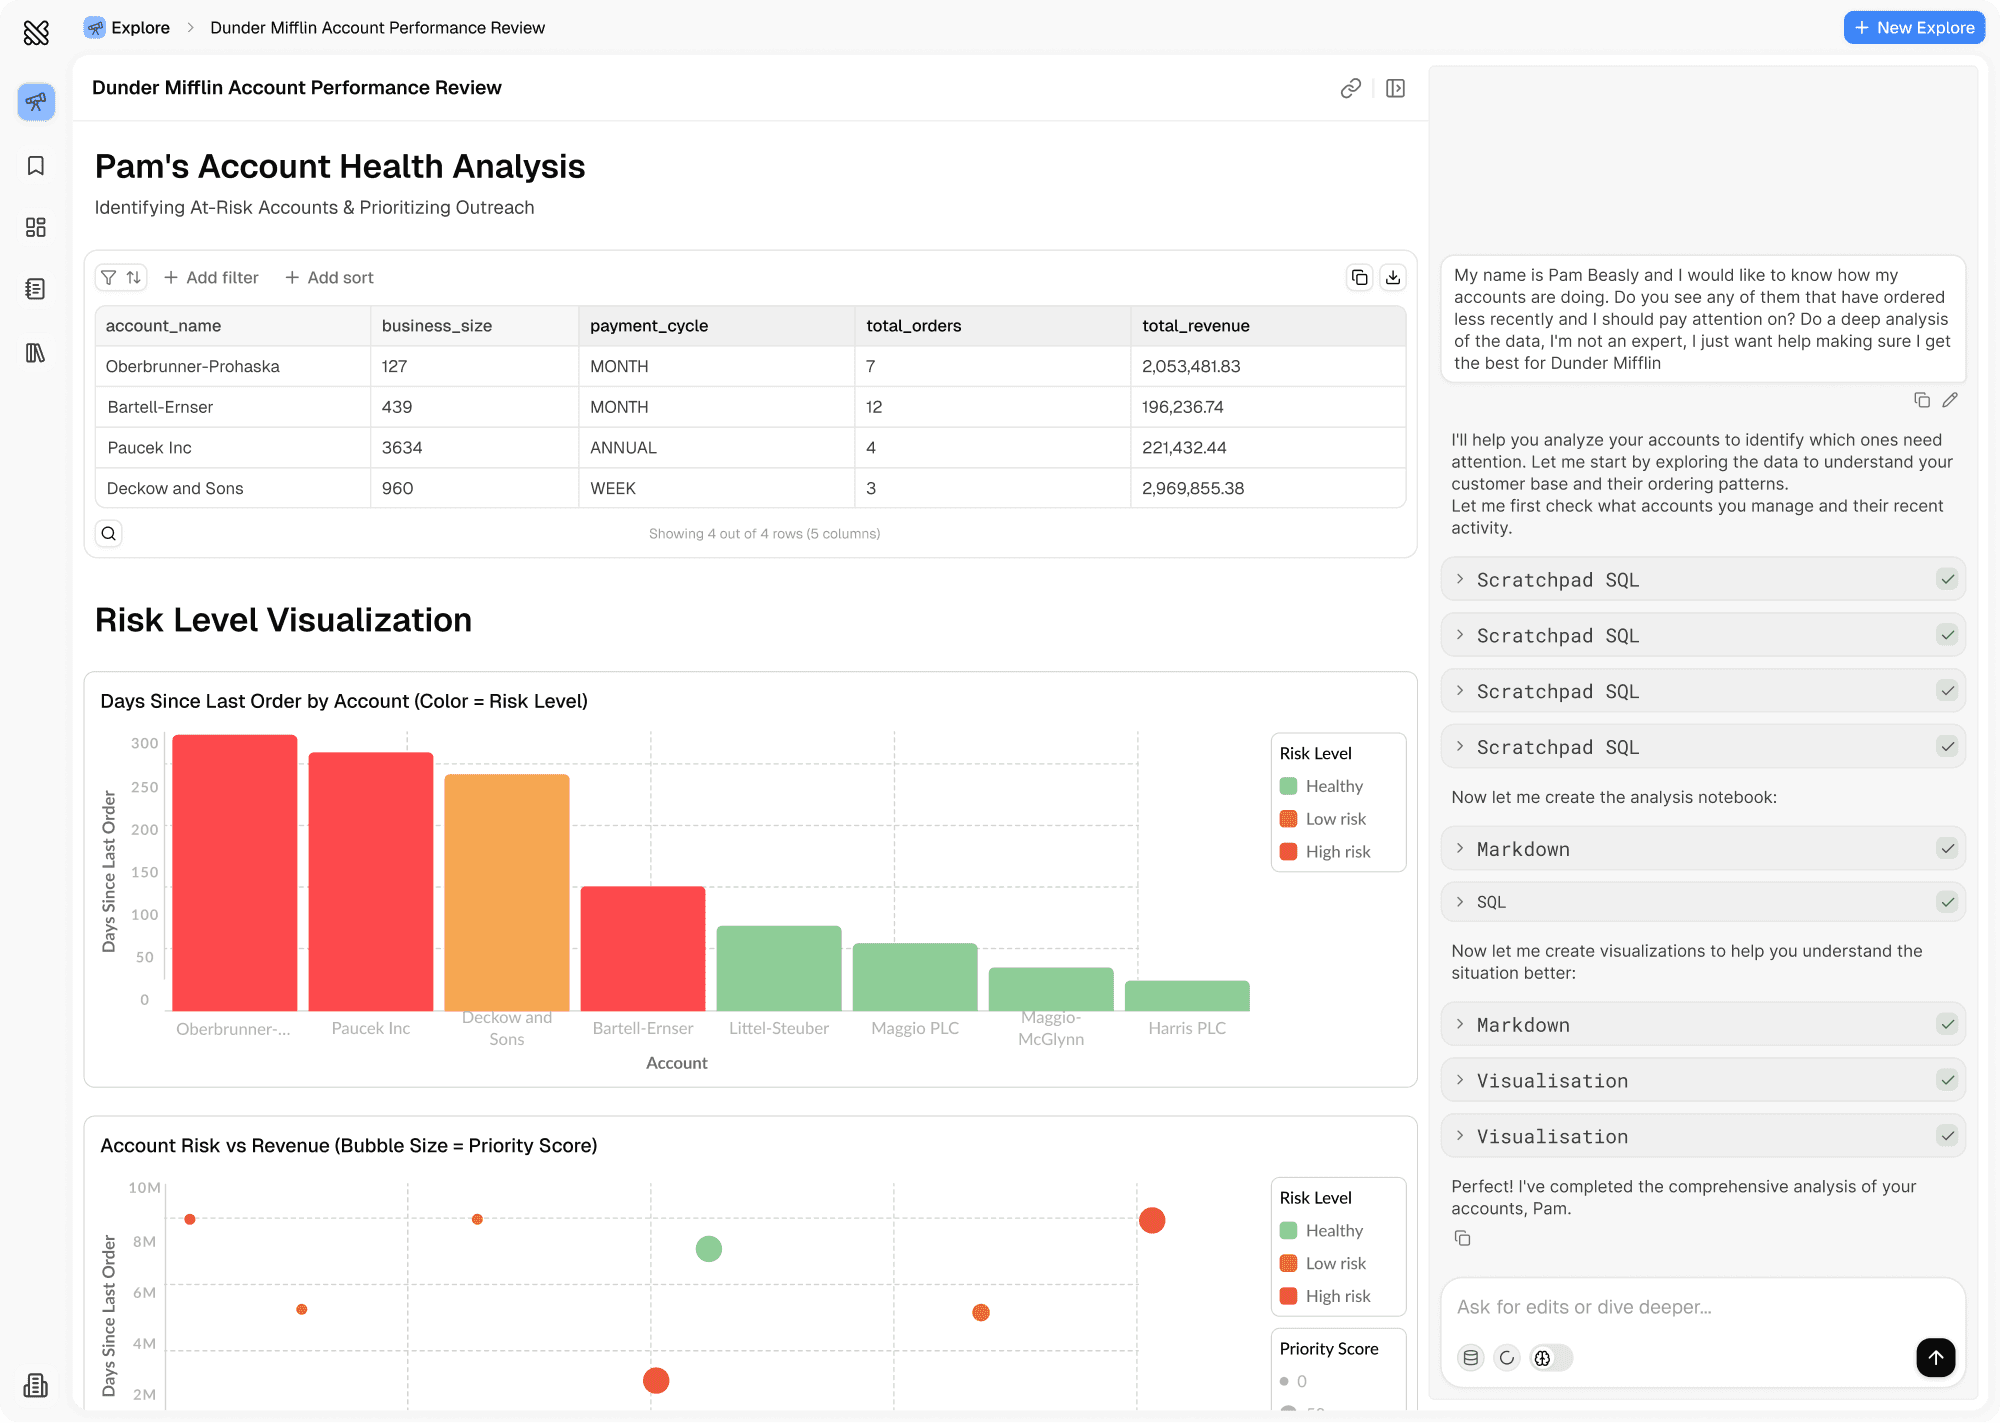Toggle High risk in the bar chart legend

(x=1337, y=852)
